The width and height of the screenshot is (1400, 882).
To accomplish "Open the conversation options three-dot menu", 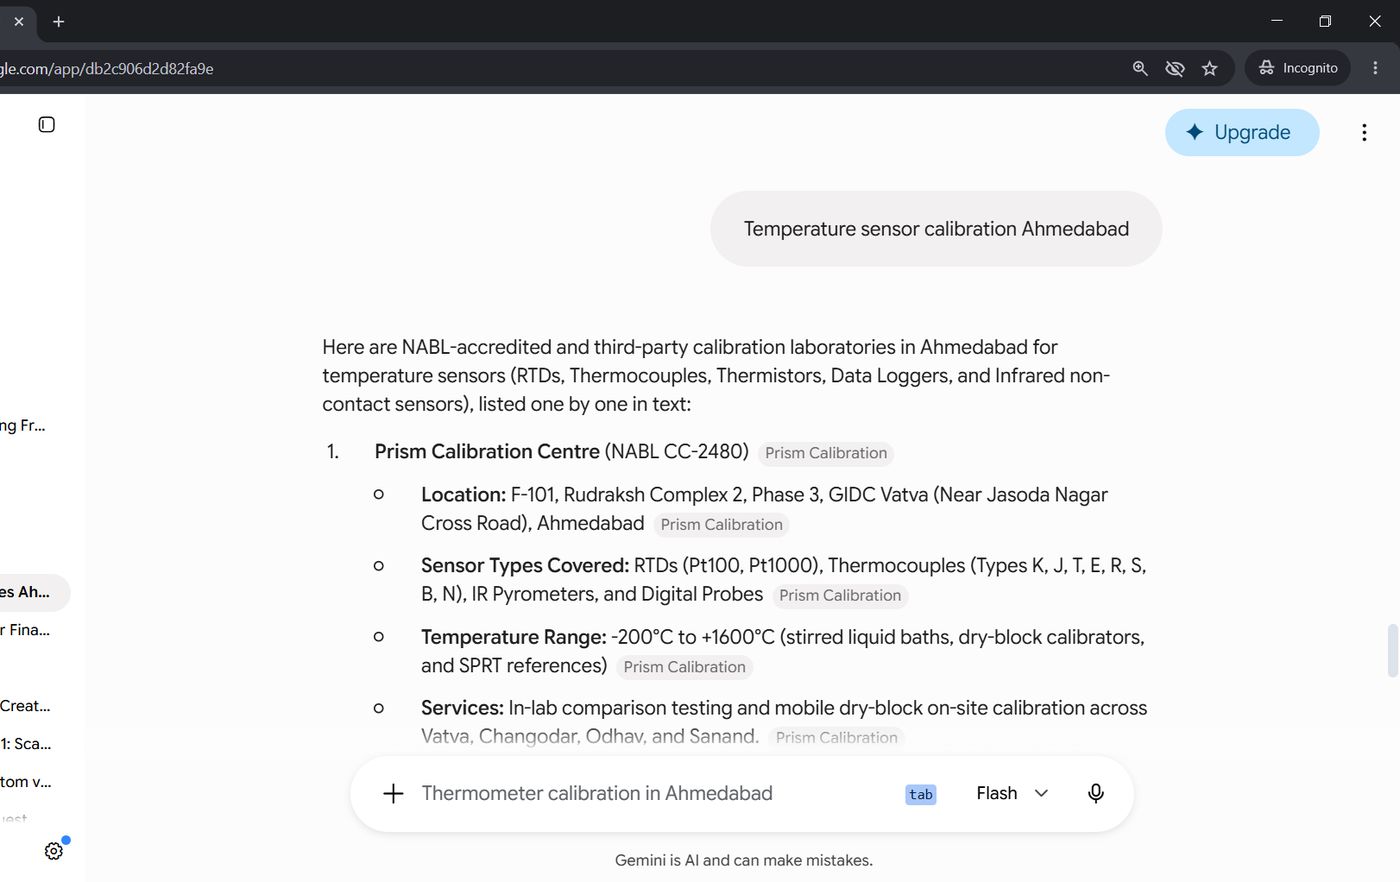I will [x=1364, y=132].
